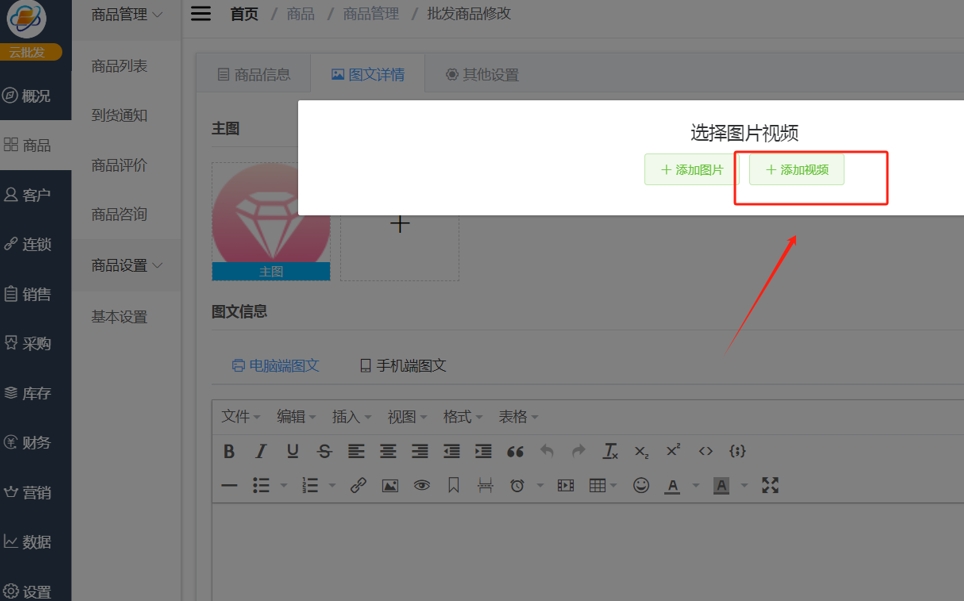Select the Bold icon in the editor toolbar
Image resolution: width=964 pixels, height=601 pixels.
(x=229, y=451)
